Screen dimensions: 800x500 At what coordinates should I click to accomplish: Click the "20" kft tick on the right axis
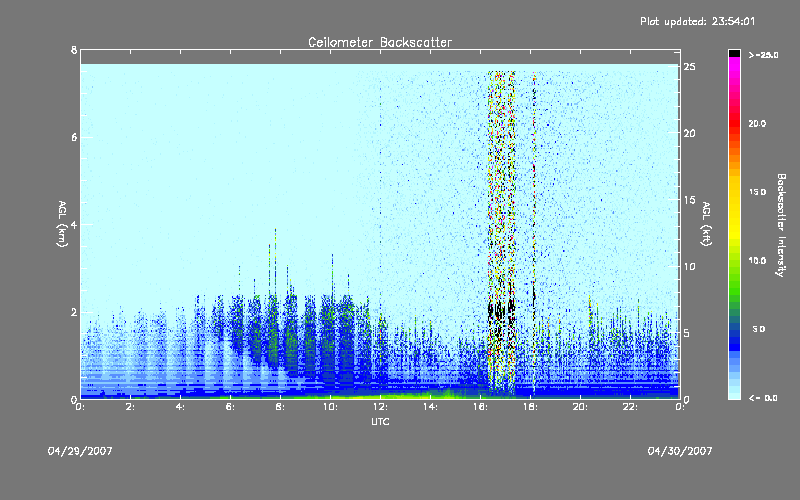pyautogui.click(x=689, y=133)
